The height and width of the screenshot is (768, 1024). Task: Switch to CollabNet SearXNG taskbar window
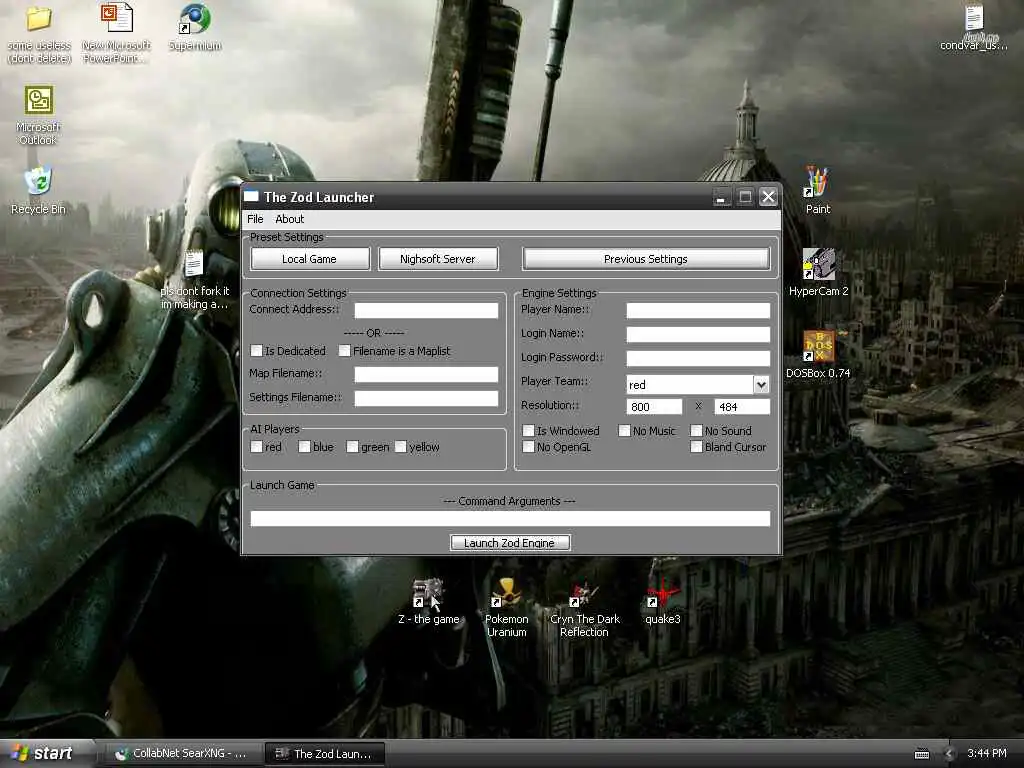pyautogui.click(x=182, y=754)
